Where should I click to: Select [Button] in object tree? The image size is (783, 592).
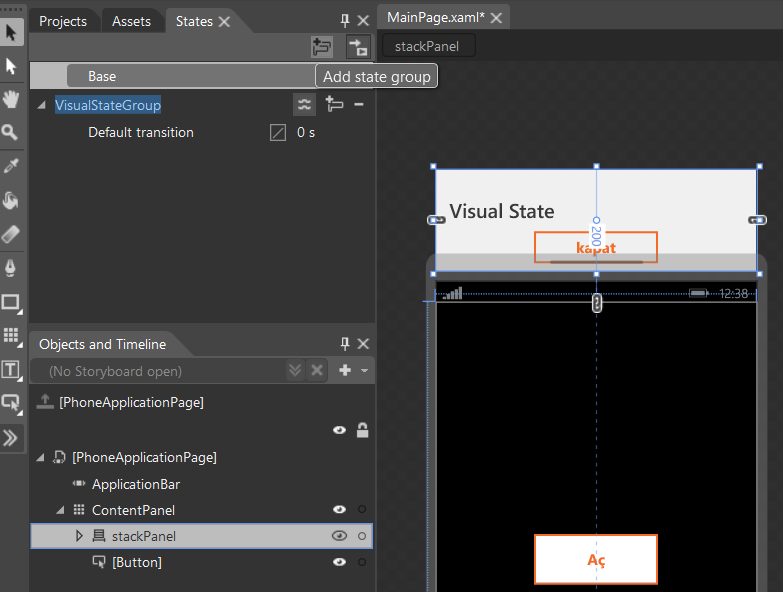(x=137, y=562)
